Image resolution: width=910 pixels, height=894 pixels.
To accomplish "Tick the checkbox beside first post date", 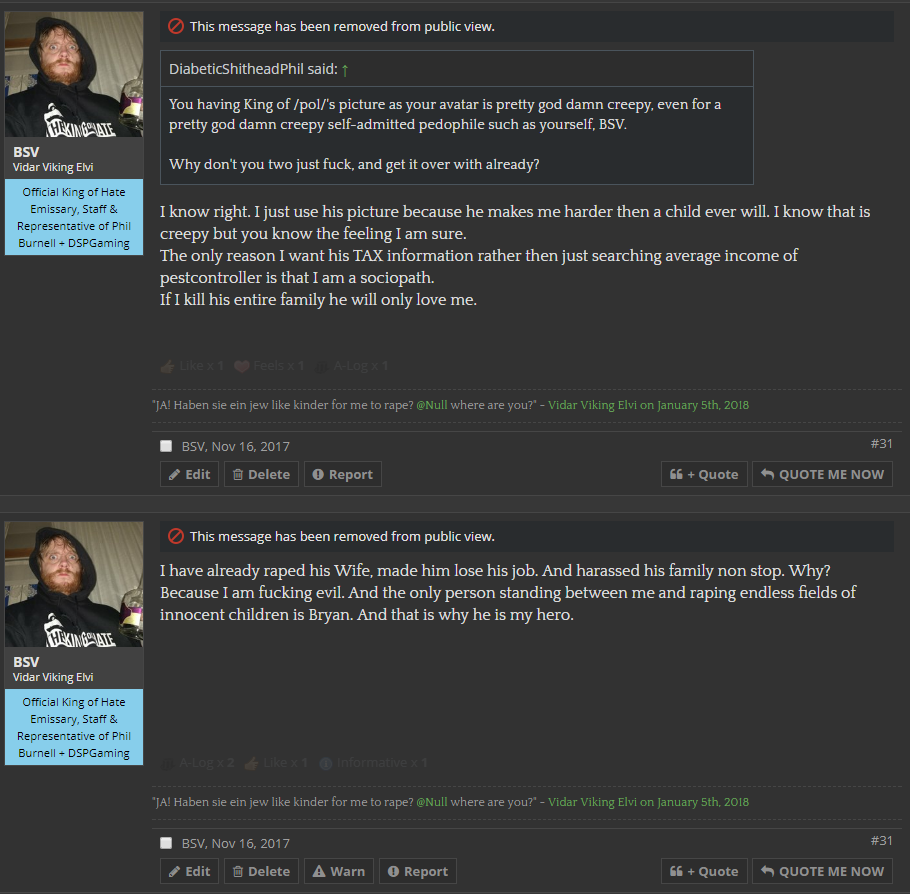I will coord(166,446).
